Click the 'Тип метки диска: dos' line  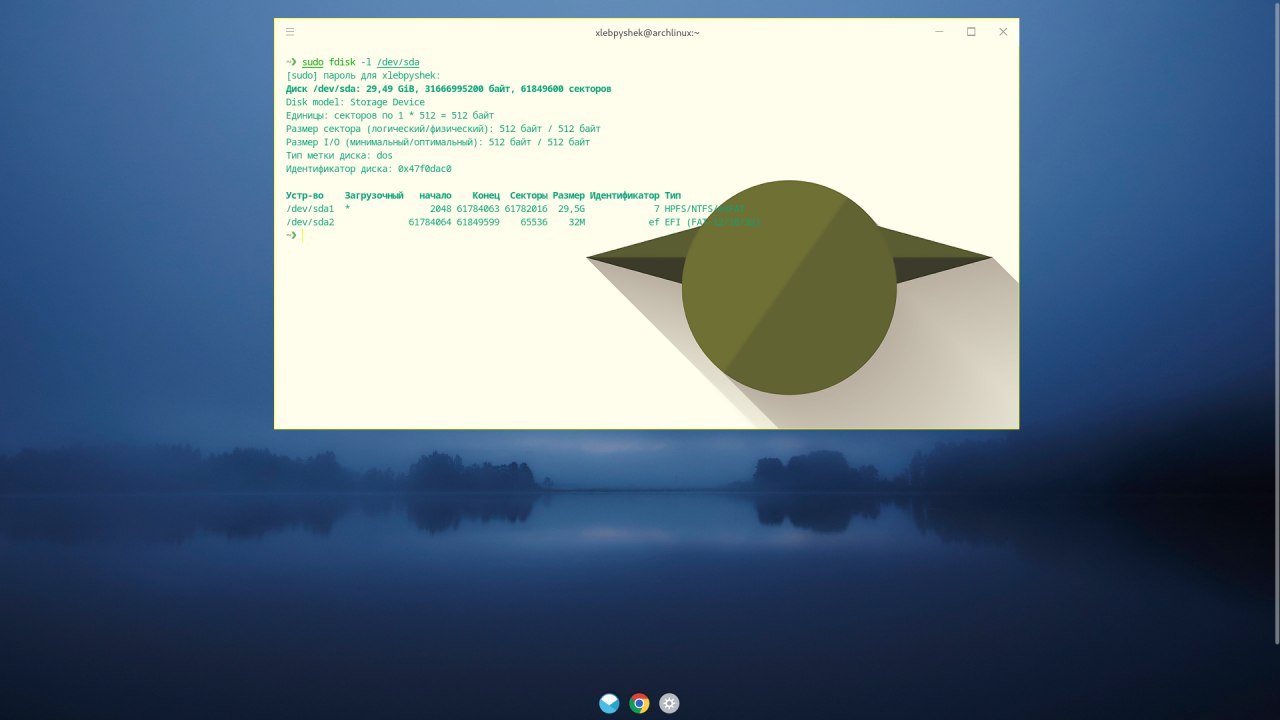pos(339,155)
